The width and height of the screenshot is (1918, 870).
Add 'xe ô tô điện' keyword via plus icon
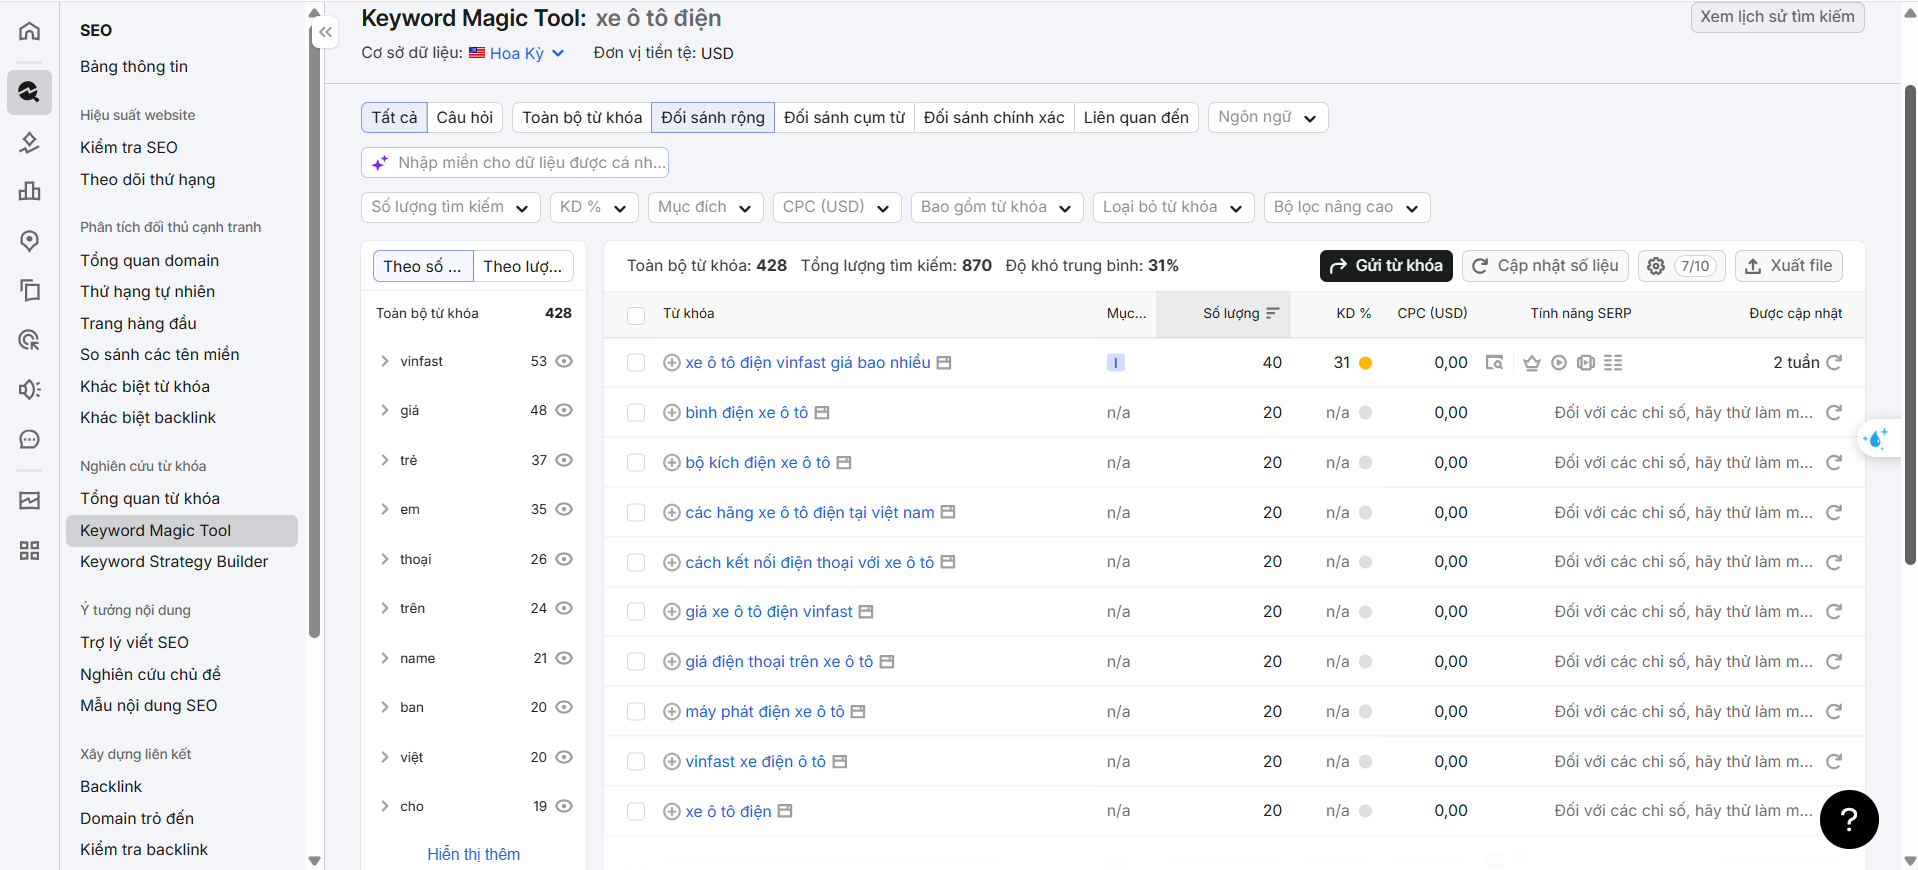click(672, 812)
